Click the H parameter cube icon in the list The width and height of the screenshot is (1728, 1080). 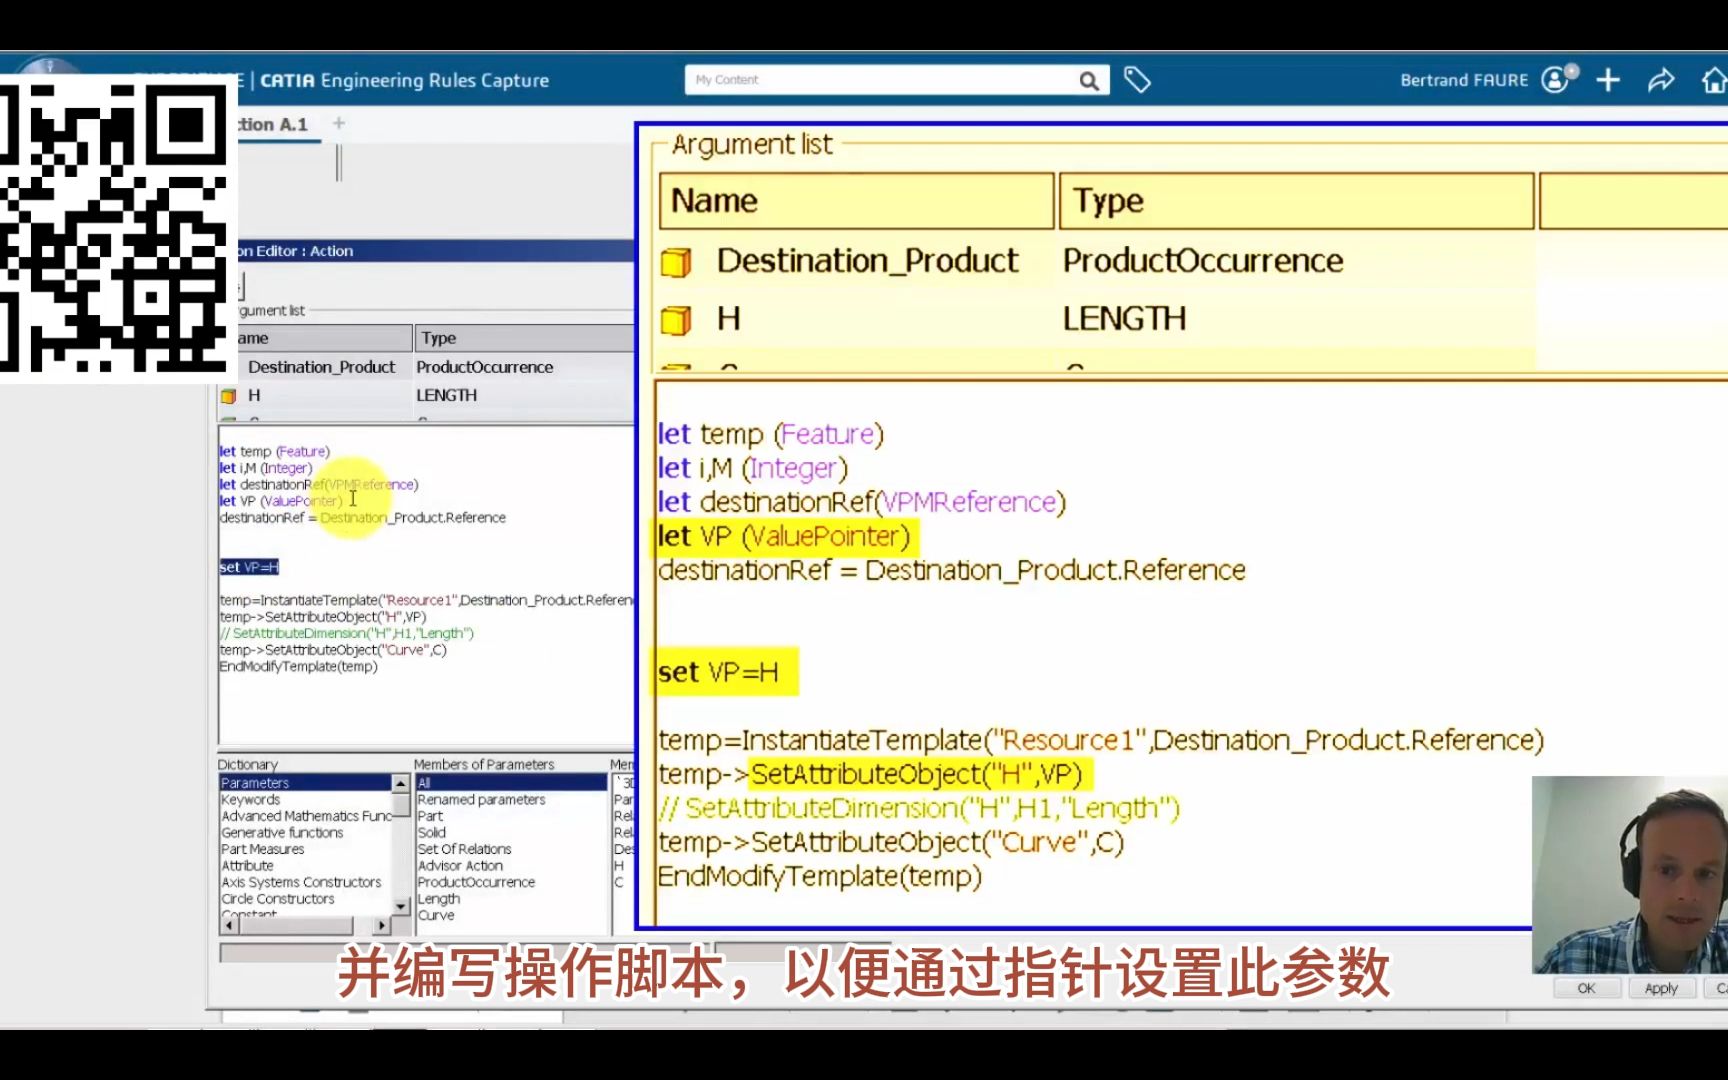[x=228, y=396]
